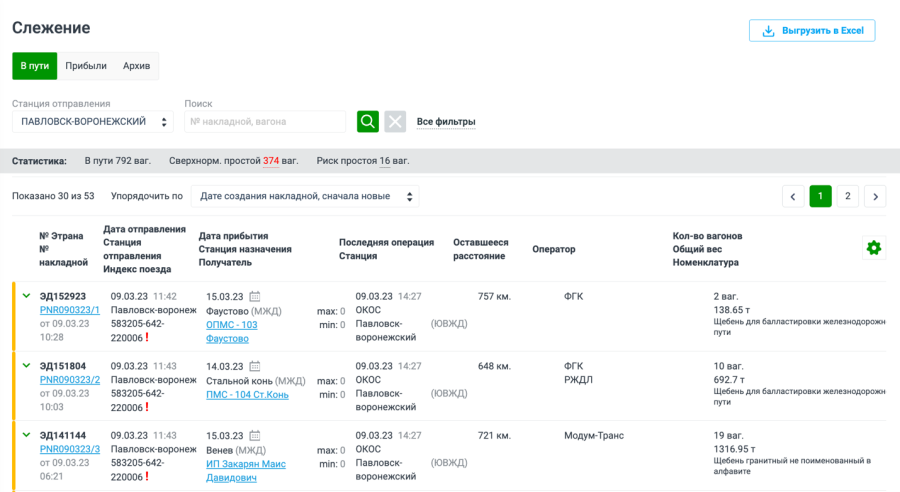Screen dimensions: 900x492
Task: Click calendar icon next to 14.03.23 arrival
Action: pos(255,367)
